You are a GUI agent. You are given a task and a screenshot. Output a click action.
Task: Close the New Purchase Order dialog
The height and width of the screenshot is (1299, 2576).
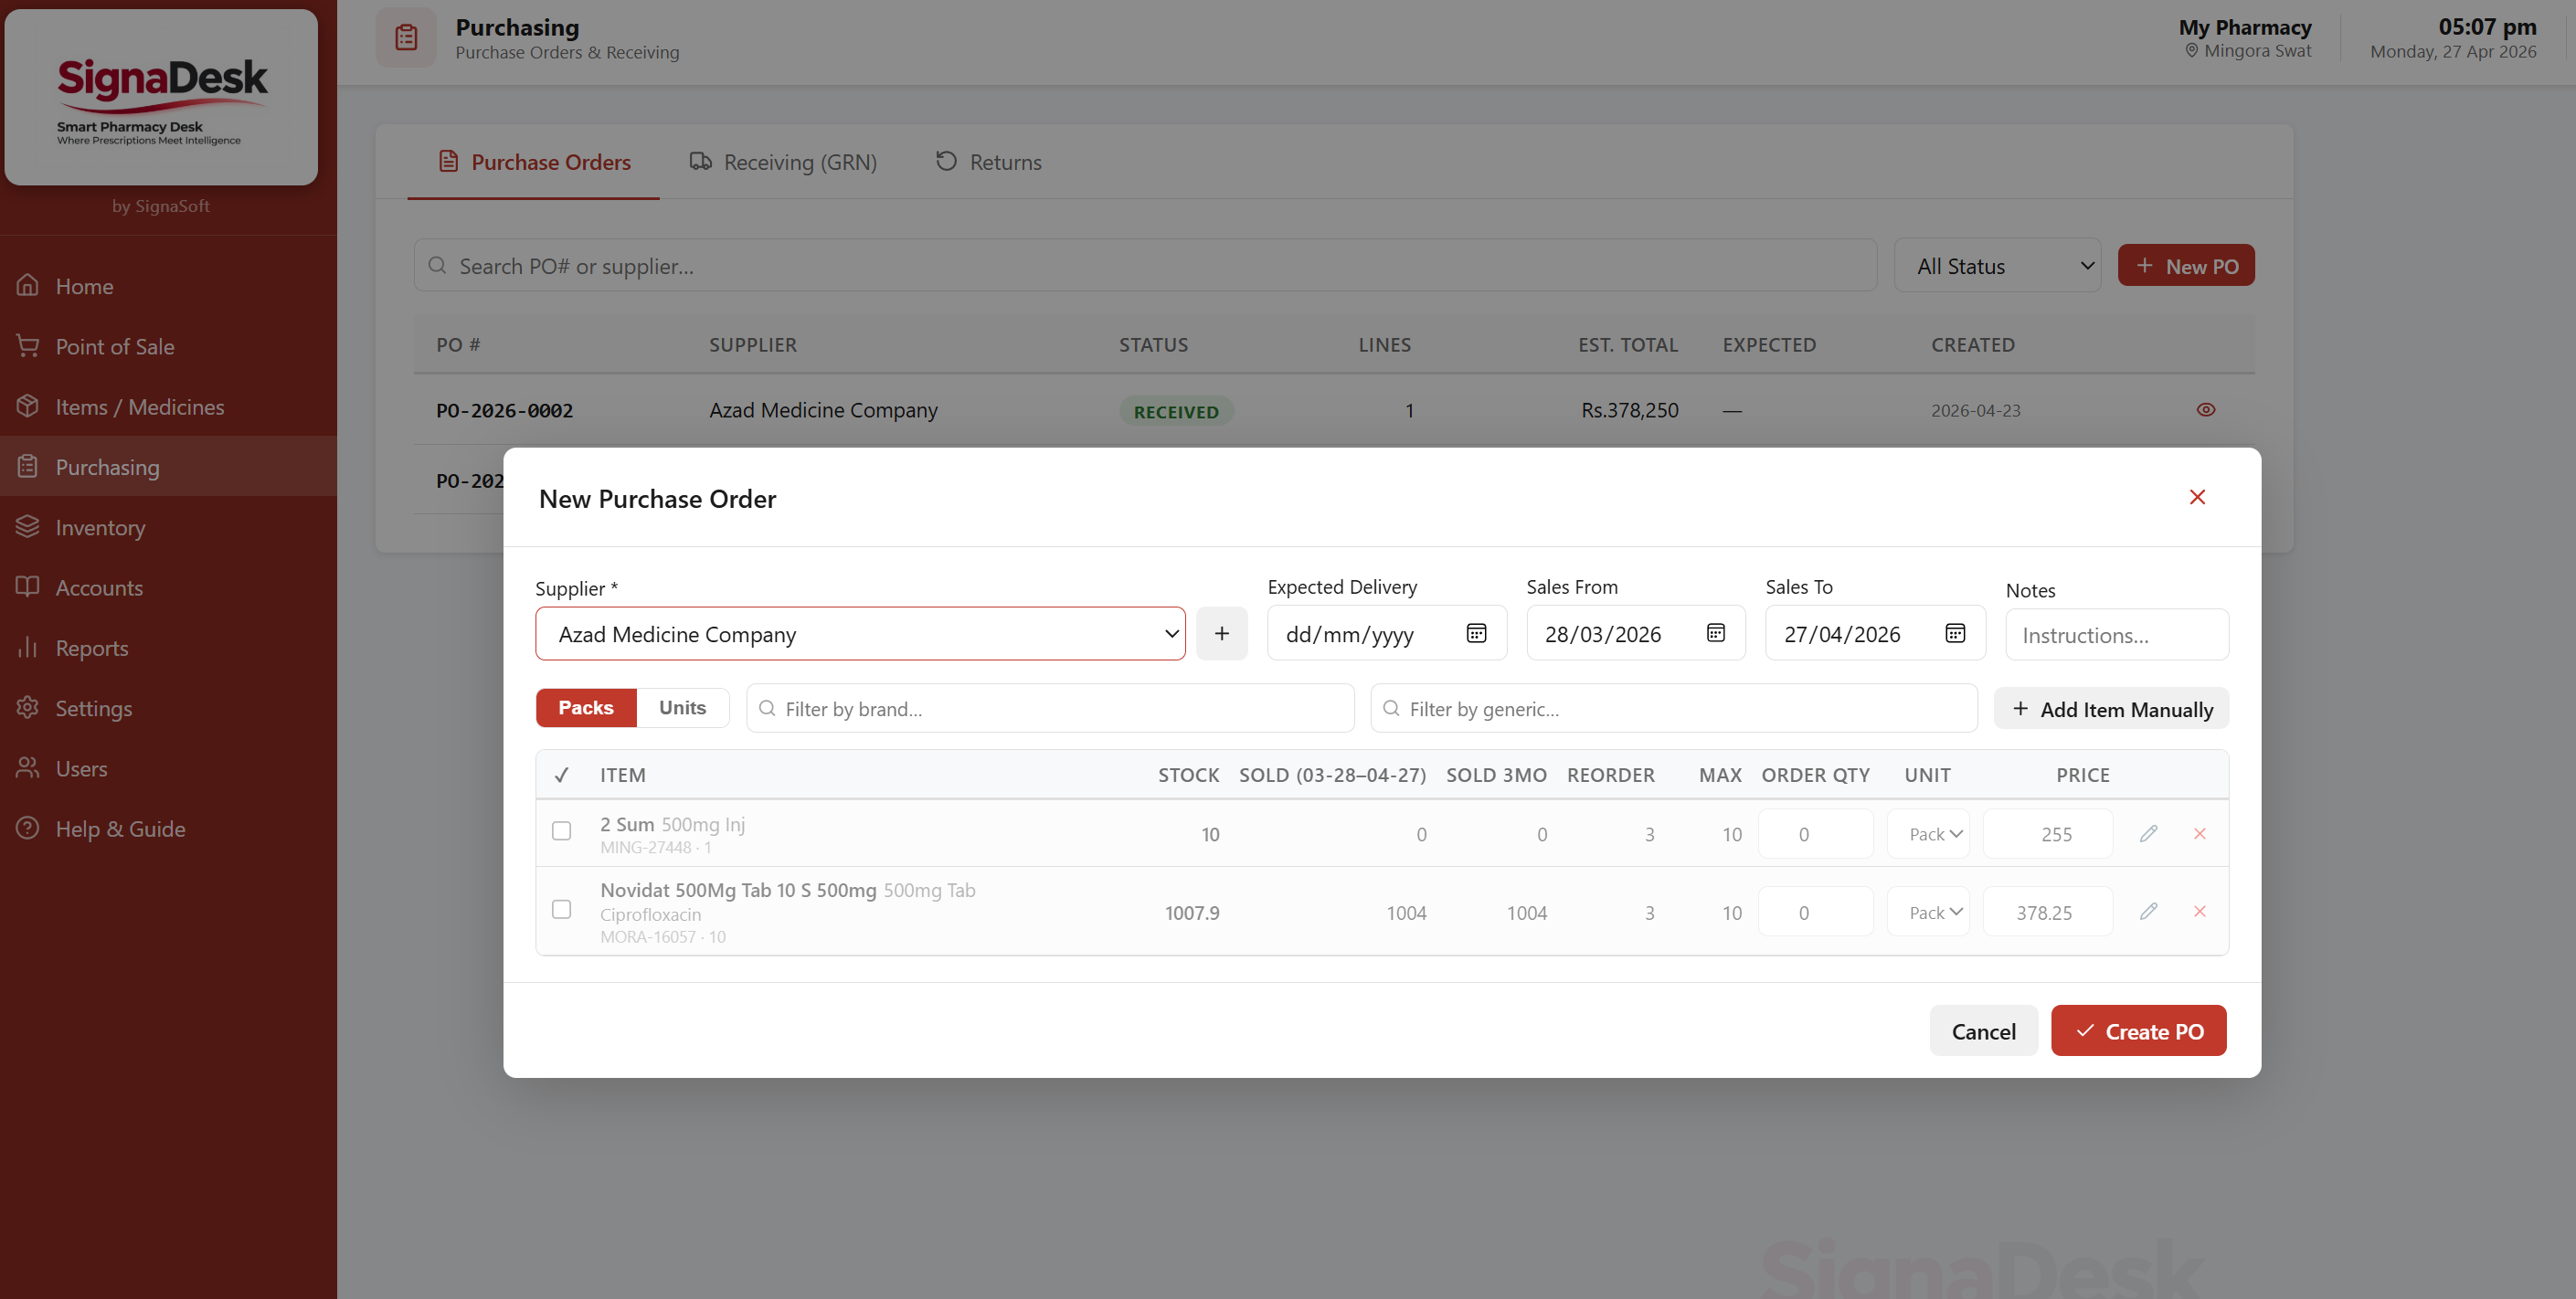coord(2196,497)
